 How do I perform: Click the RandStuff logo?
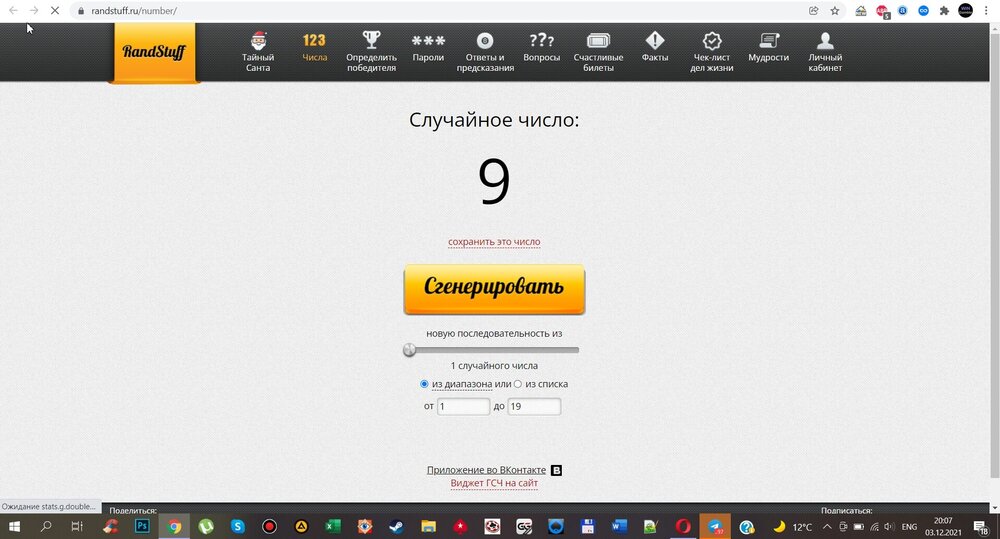[154, 52]
